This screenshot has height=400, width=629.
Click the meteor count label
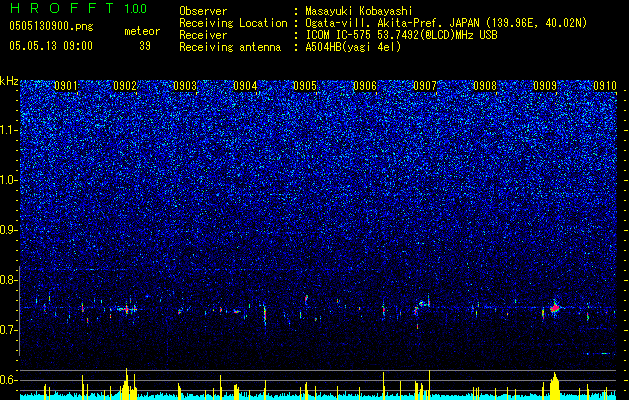pos(142,31)
